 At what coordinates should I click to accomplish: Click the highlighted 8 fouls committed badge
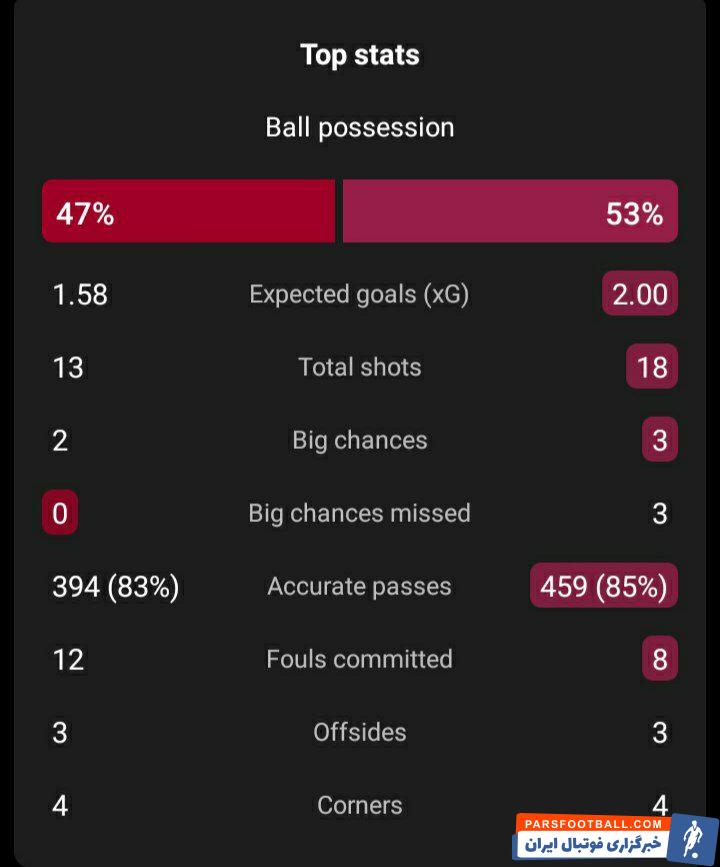[x=660, y=660]
